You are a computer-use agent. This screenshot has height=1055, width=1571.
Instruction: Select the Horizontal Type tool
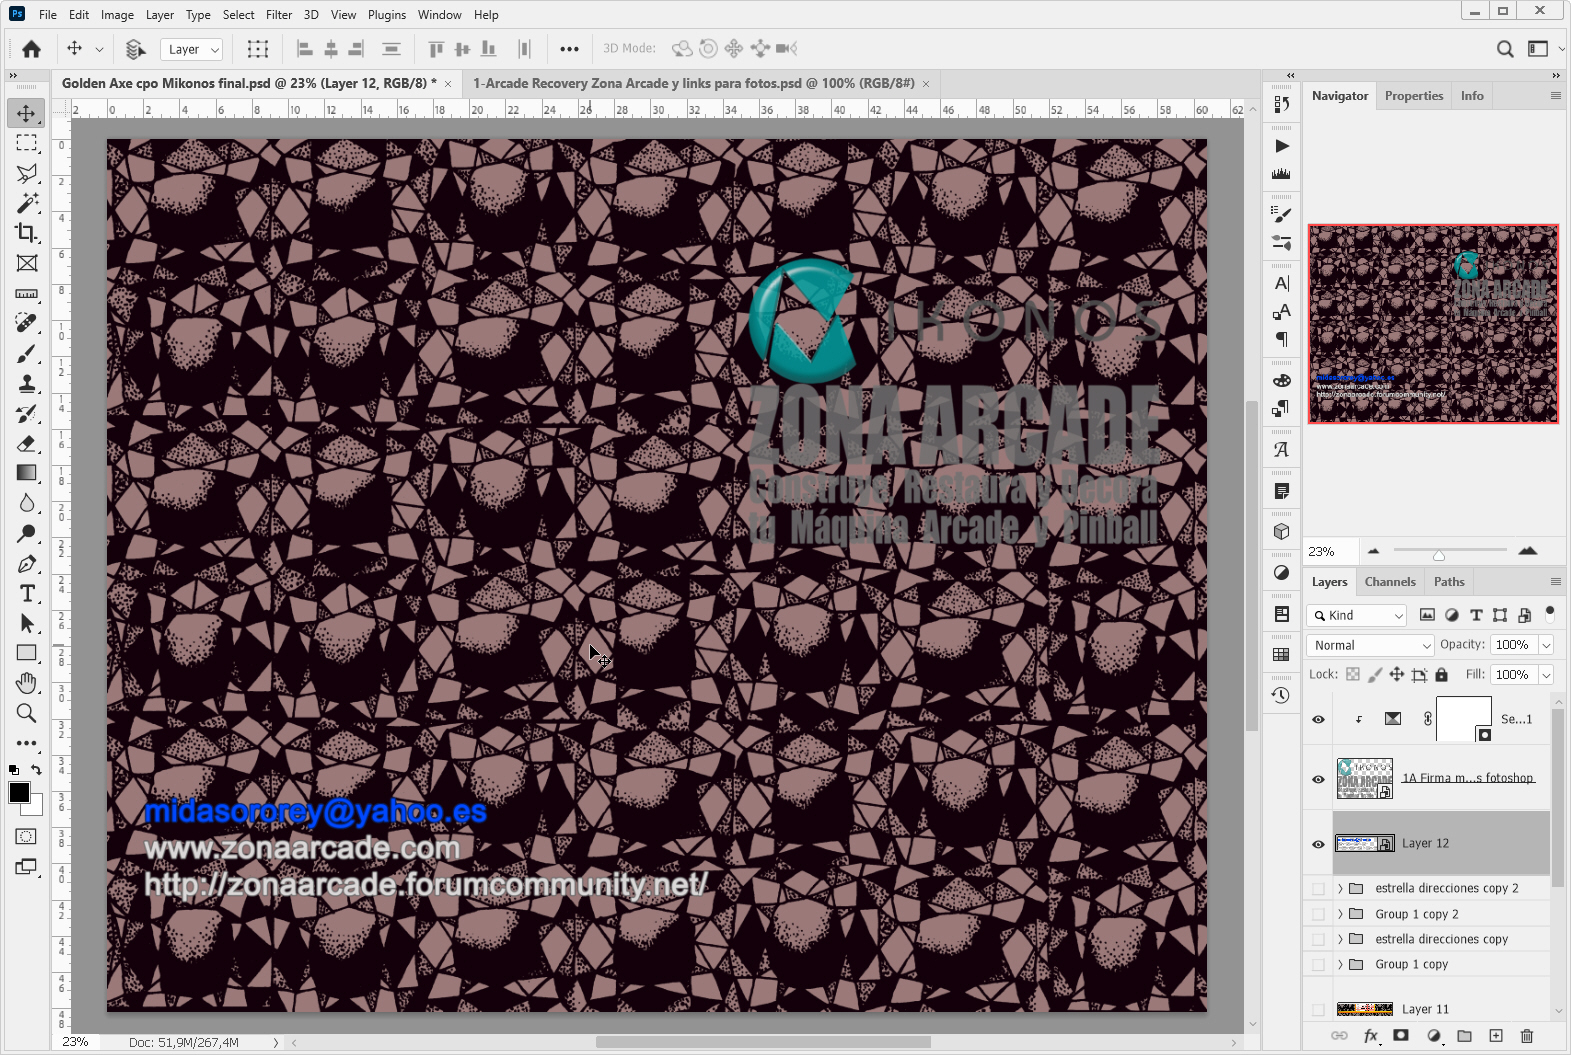[27, 594]
